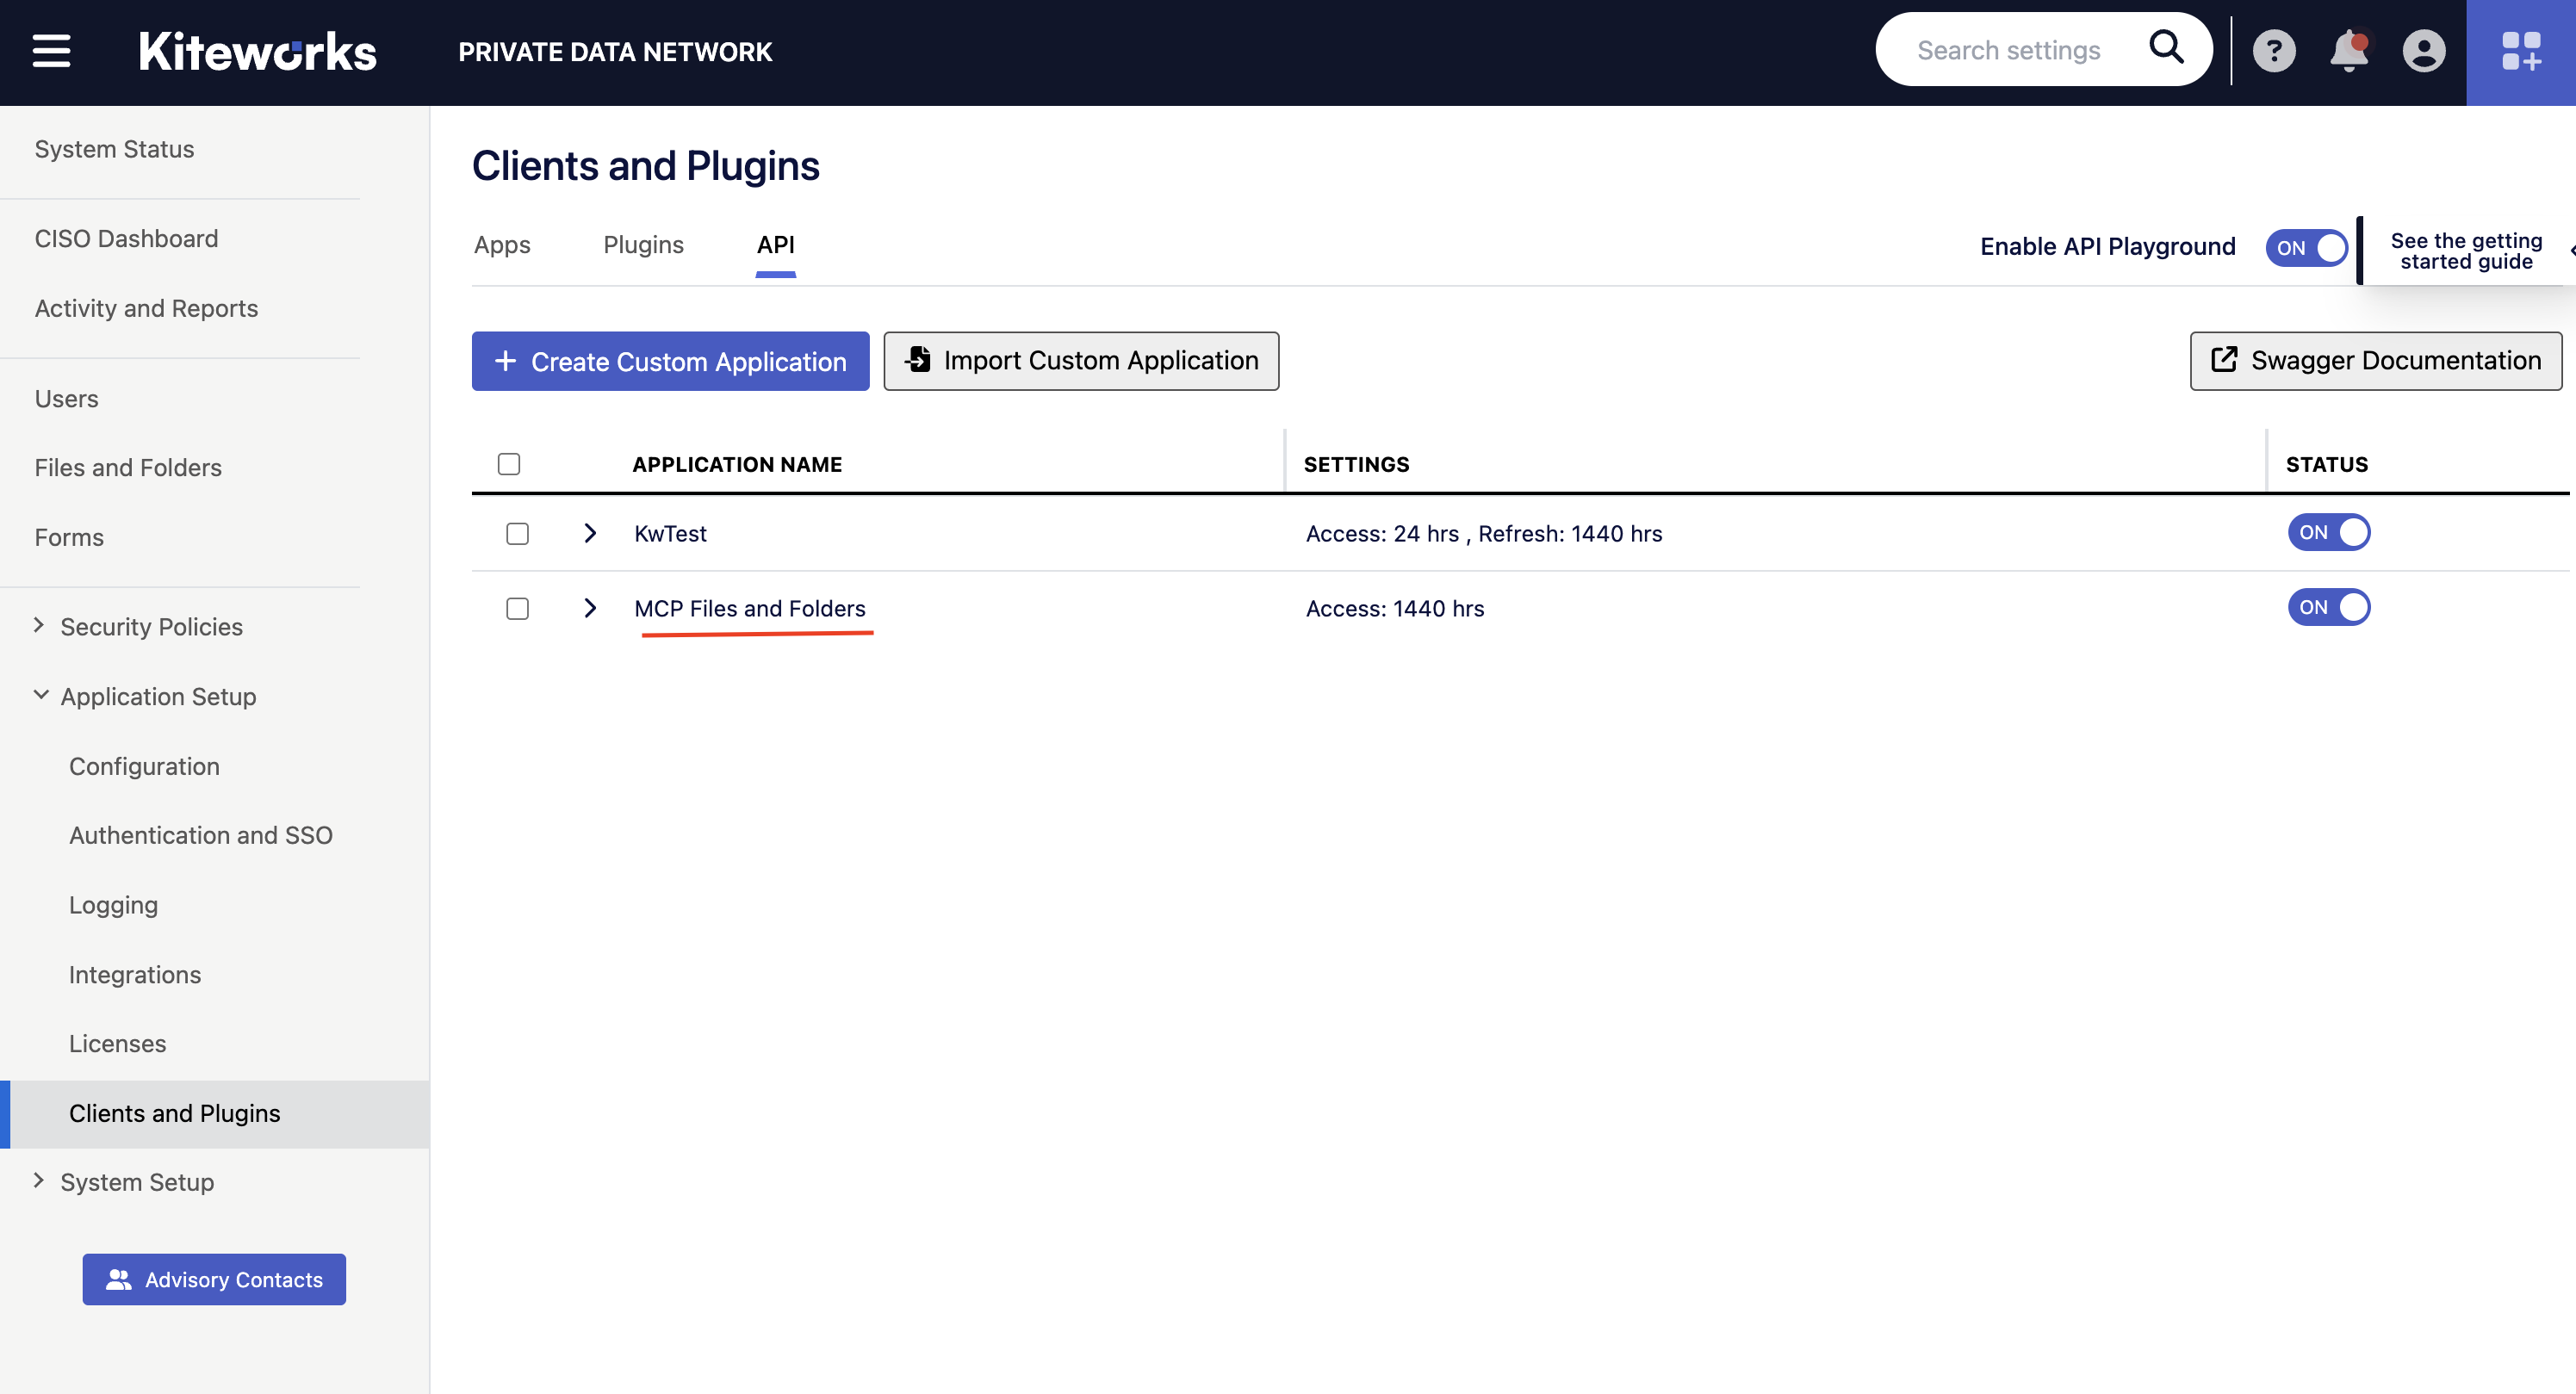
Task: Expand the Security Policies section
Action: [x=39, y=626]
